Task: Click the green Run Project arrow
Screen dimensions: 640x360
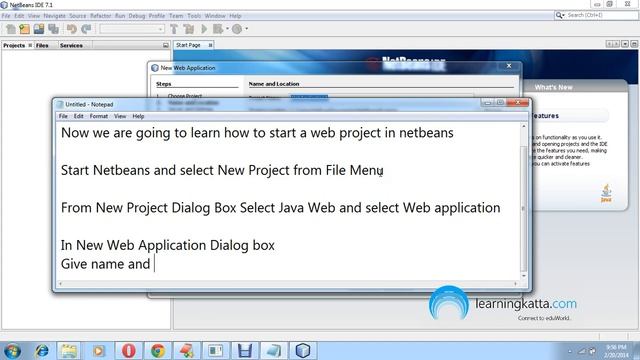Action: click(204, 29)
